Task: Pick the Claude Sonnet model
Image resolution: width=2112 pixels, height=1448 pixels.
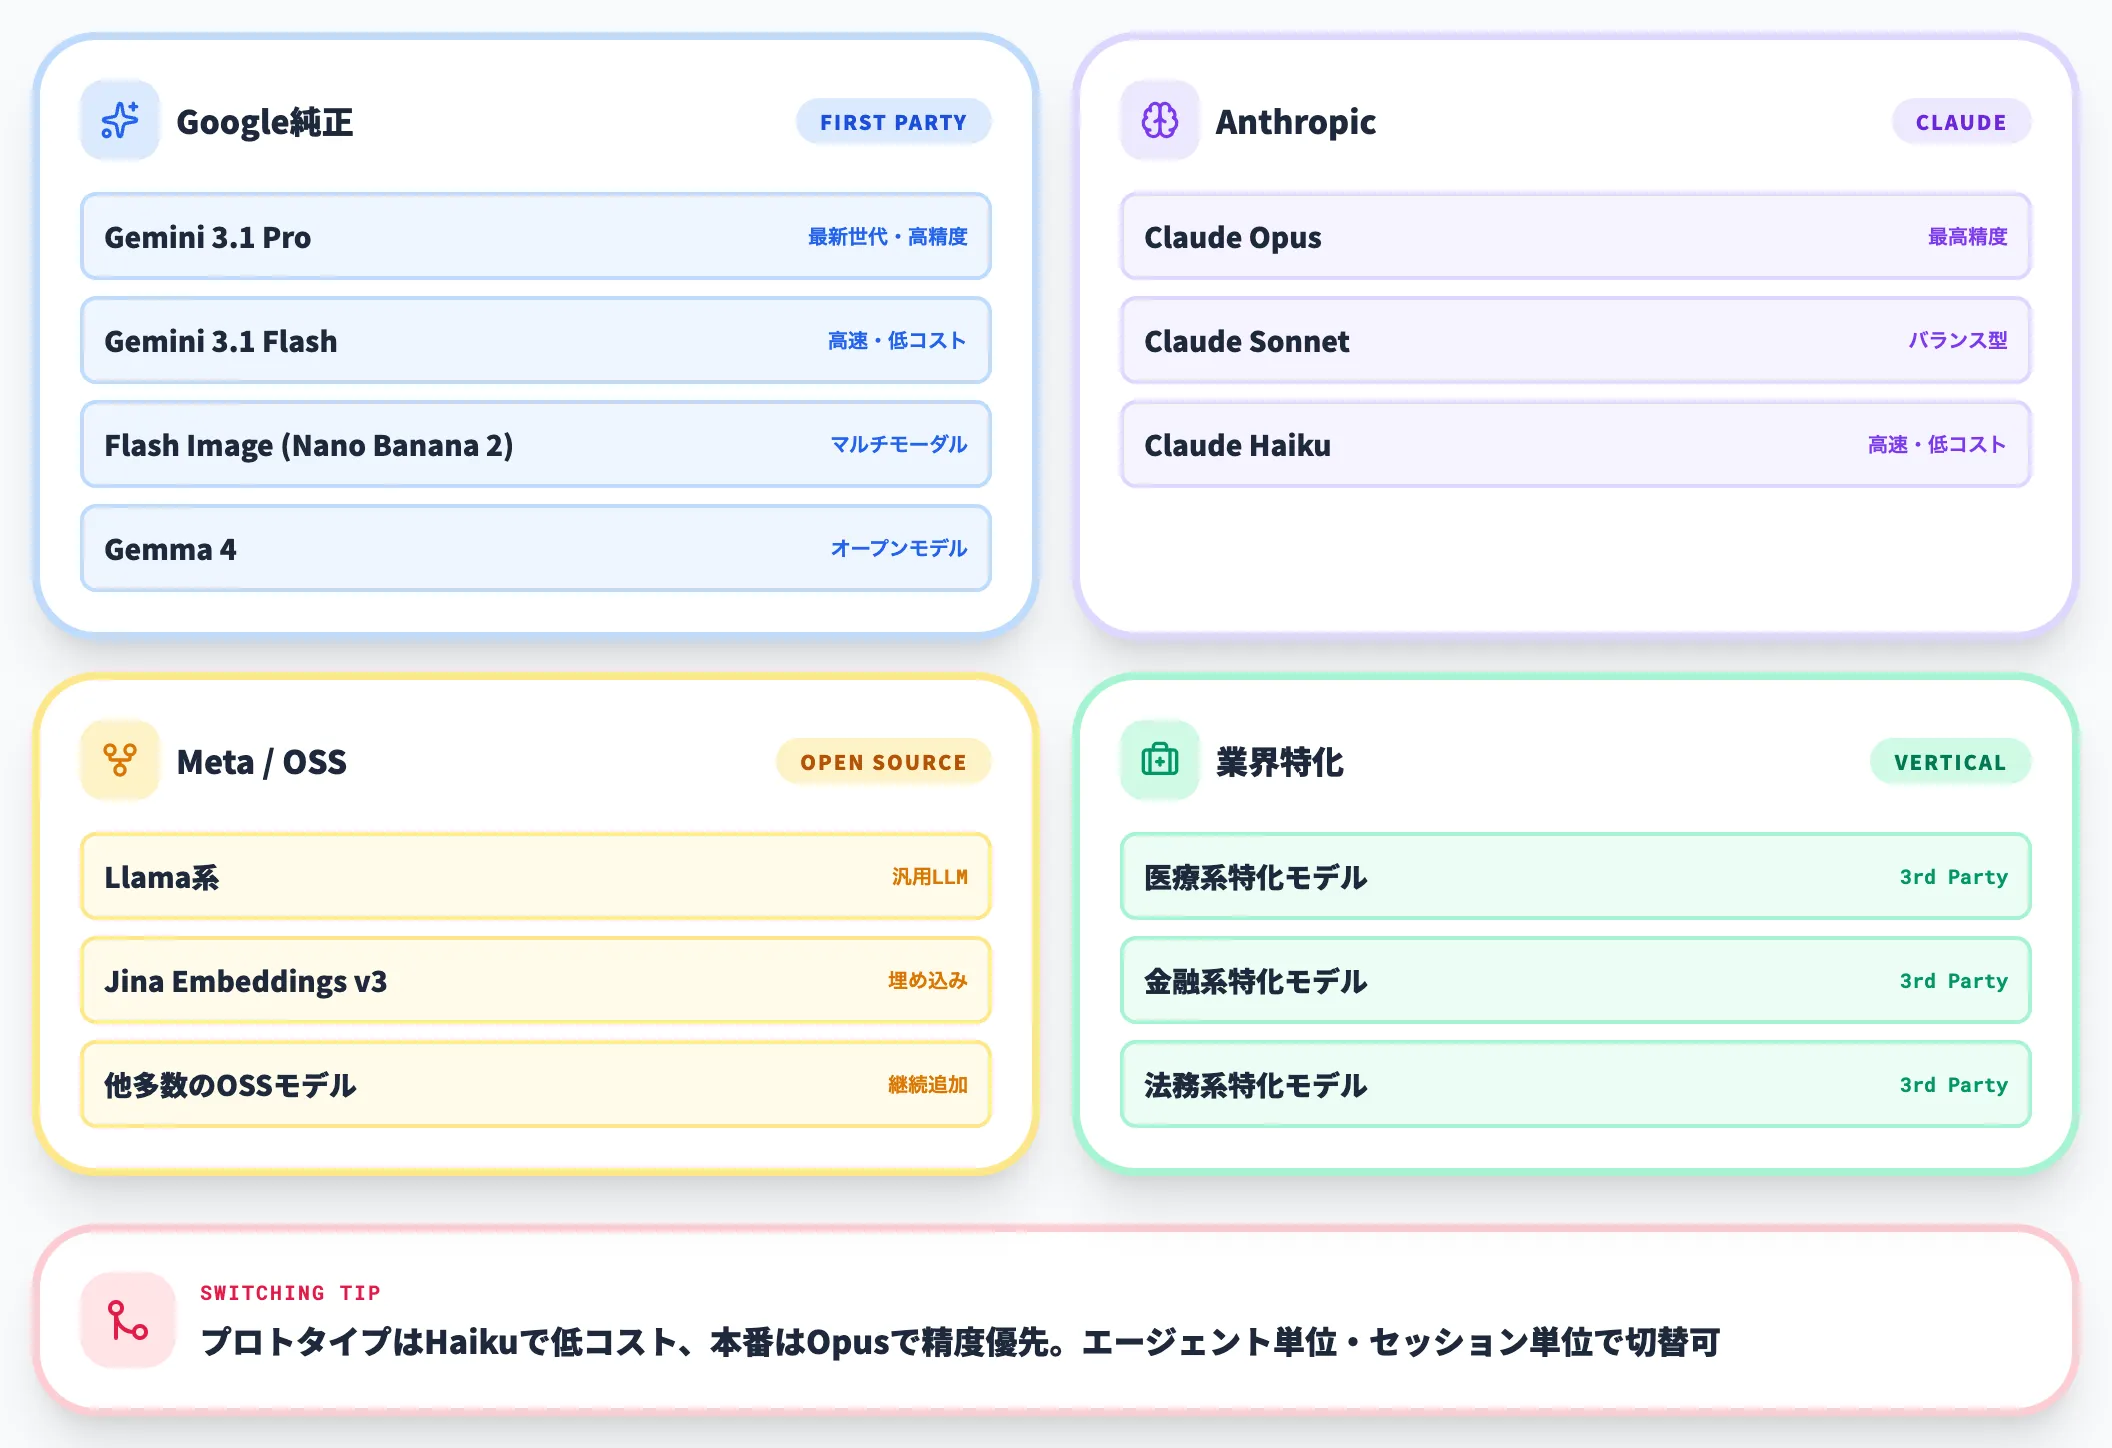Action: (1575, 341)
